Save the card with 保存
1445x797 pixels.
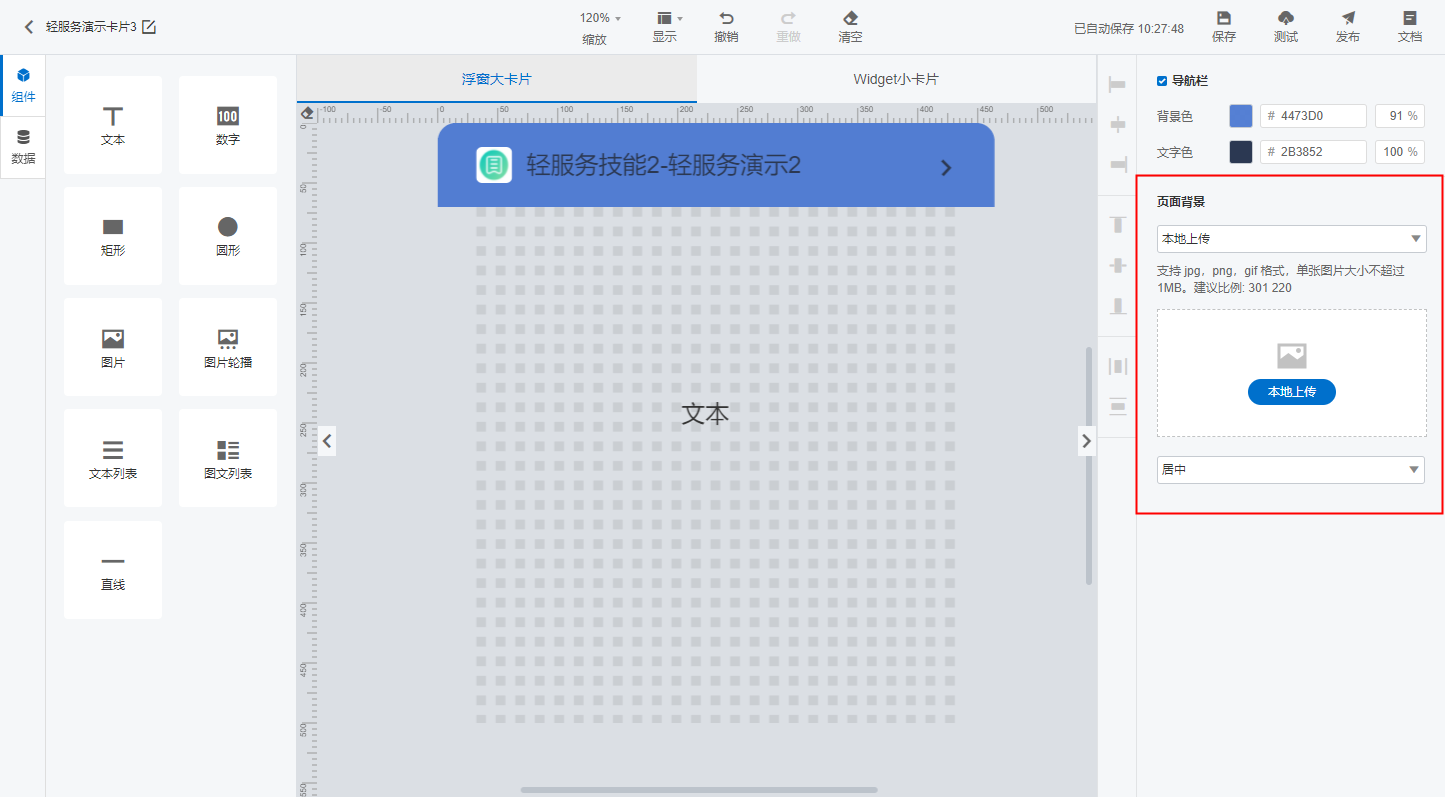point(1224,27)
